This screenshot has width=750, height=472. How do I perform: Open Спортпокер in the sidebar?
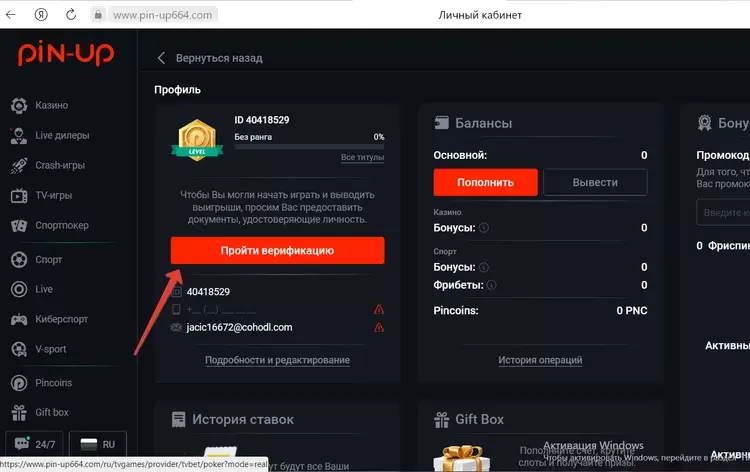tap(62, 225)
